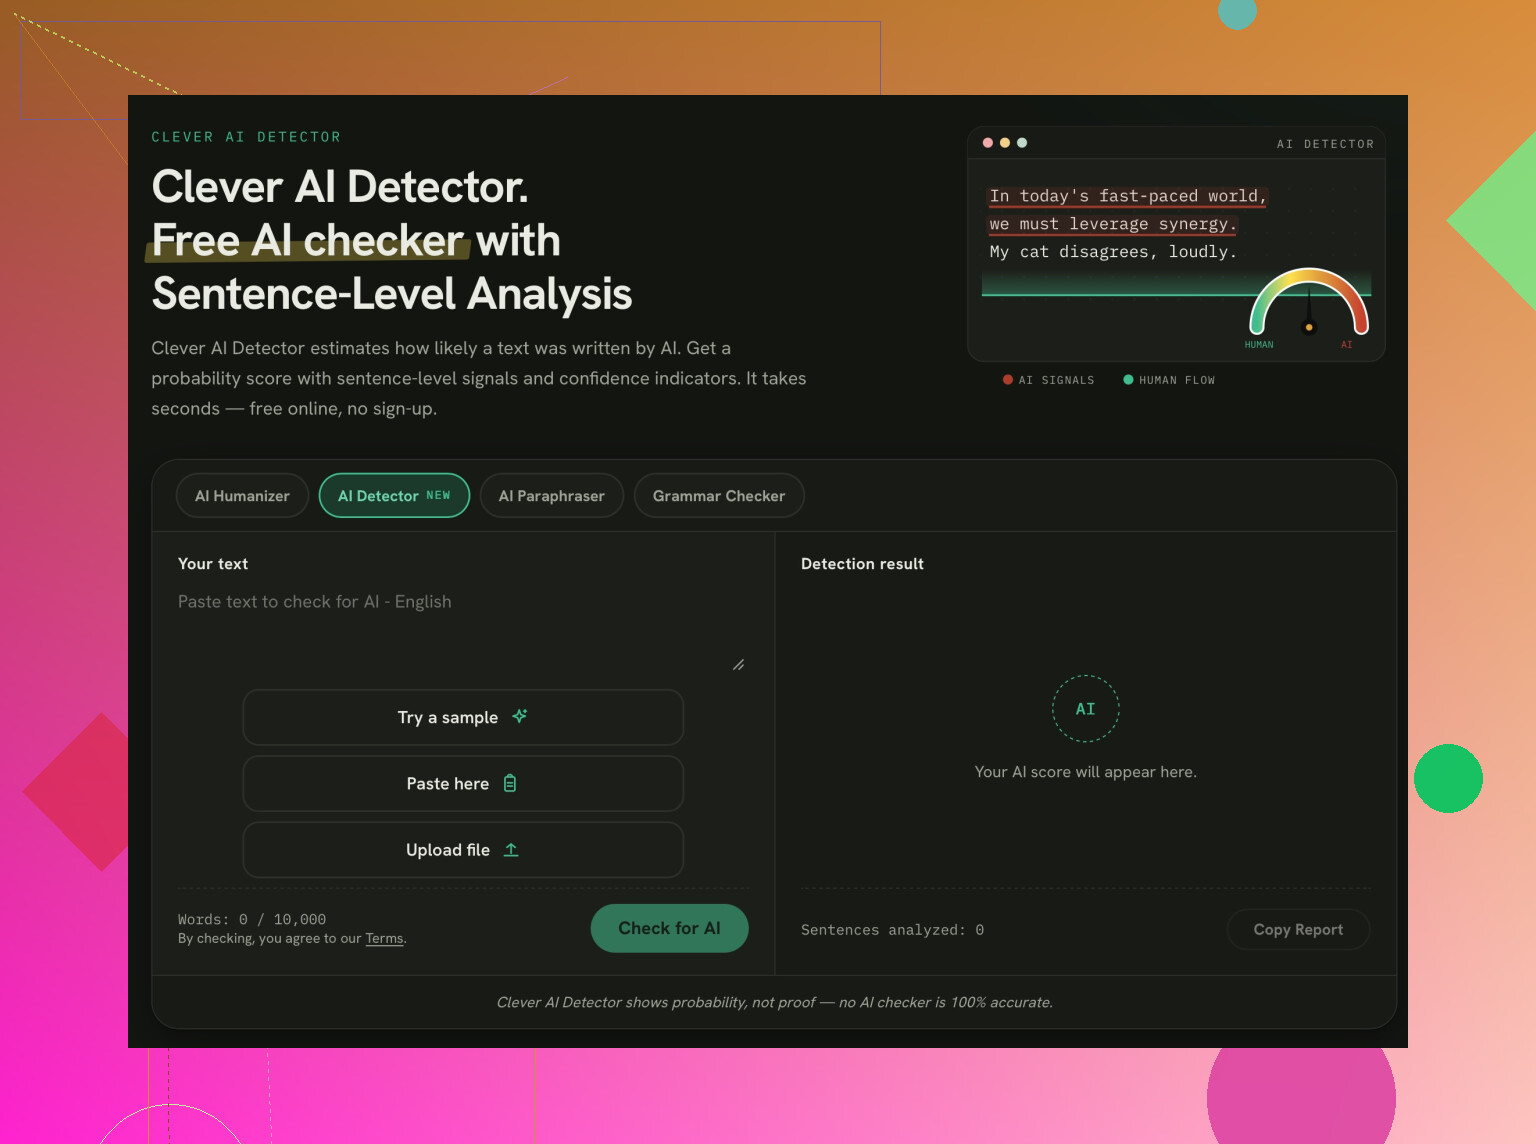
Task: Click the Try a sample button
Action: click(x=463, y=717)
